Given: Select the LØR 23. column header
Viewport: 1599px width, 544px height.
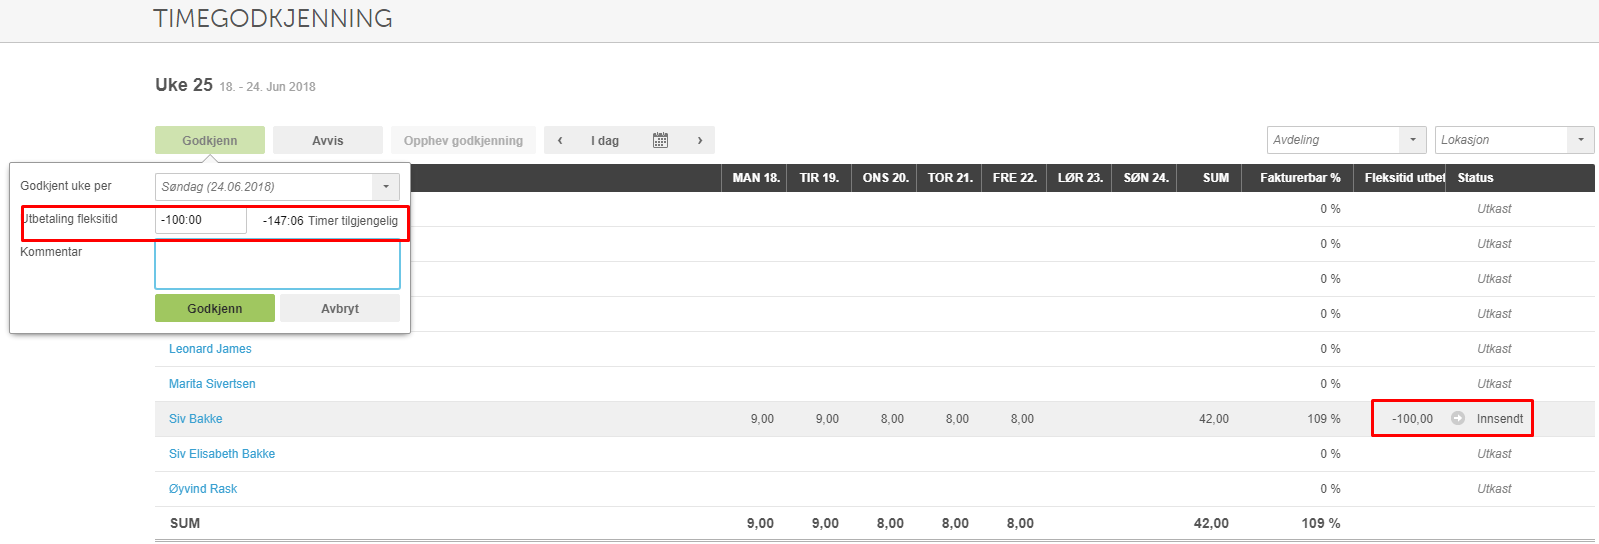Looking at the screenshot, I should click(1080, 178).
